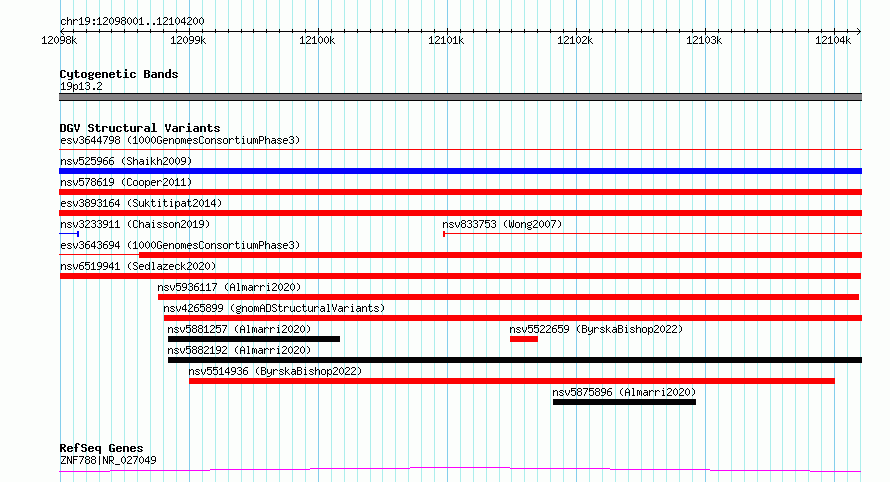The width and height of the screenshot is (890, 482).
Task: Click the 12104k ruler tick label
Action: tap(833, 40)
